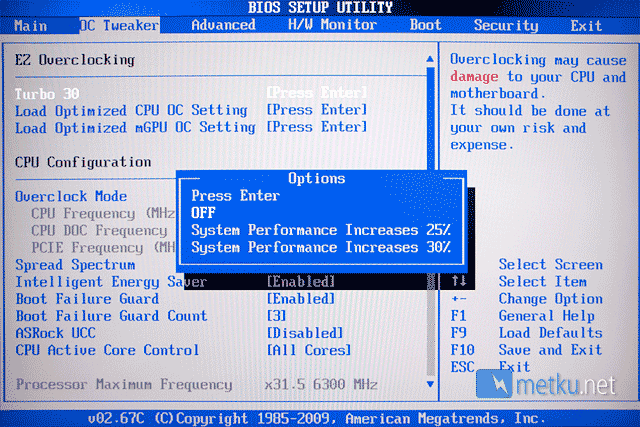Viewport: 640px width, 427px height.
Task: Select Load Optimized CPU OC Setting
Action: 131,111
